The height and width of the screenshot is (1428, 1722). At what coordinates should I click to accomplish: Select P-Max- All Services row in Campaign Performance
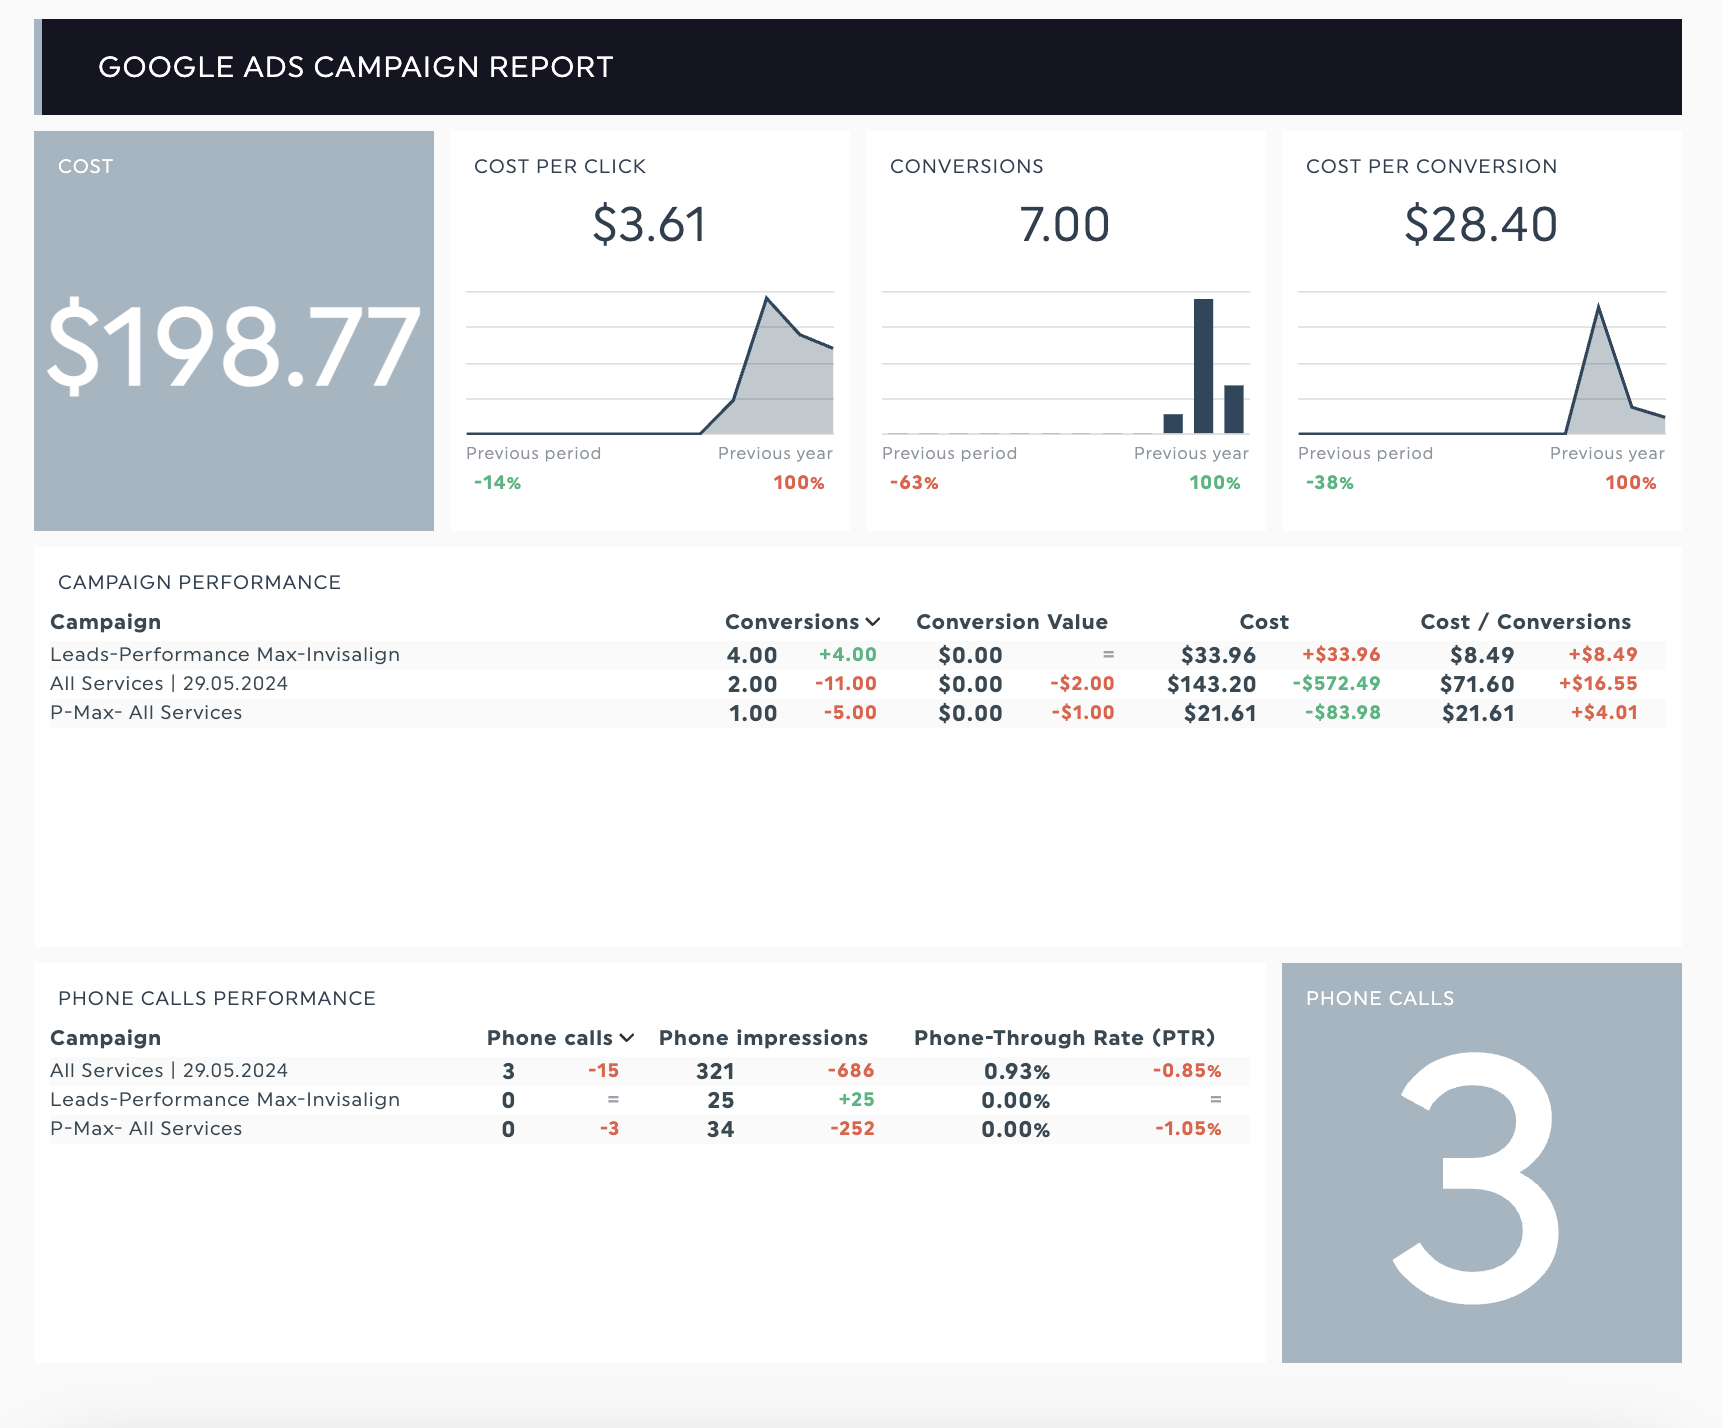[858, 713]
